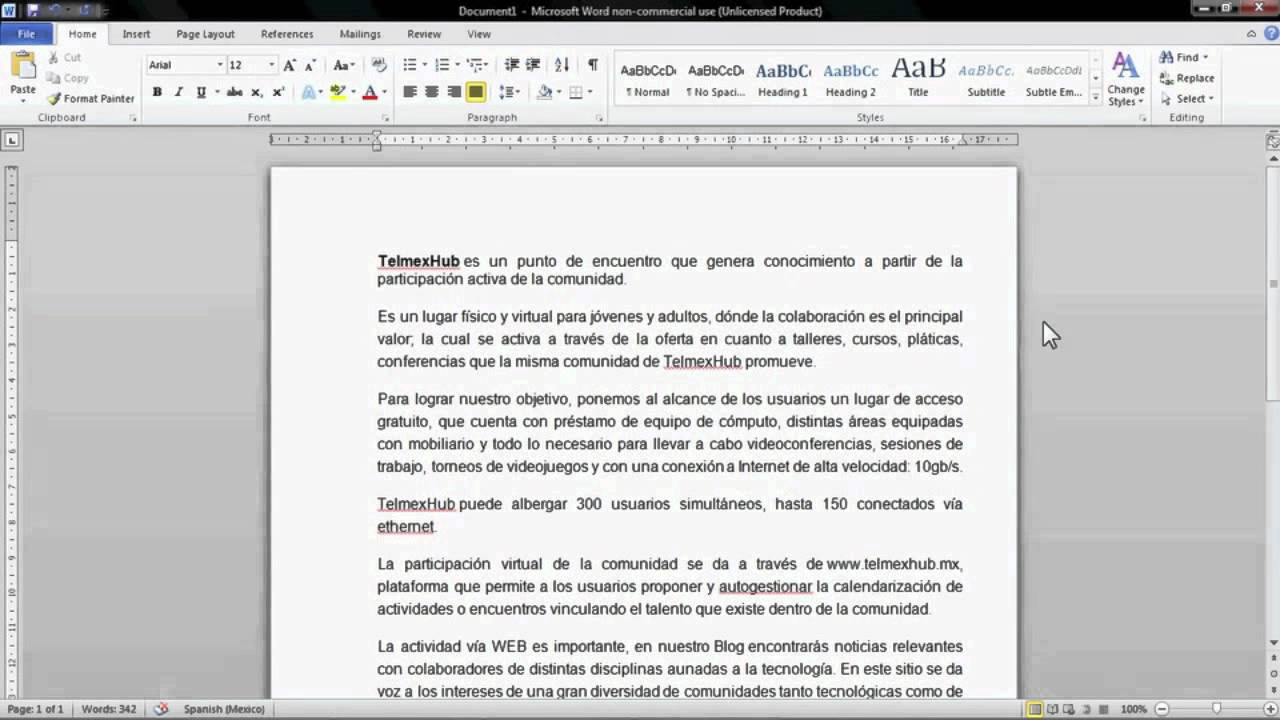The image size is (1280, 720).
Task: Toggle Underline formatting
Action: pos(201,92)
